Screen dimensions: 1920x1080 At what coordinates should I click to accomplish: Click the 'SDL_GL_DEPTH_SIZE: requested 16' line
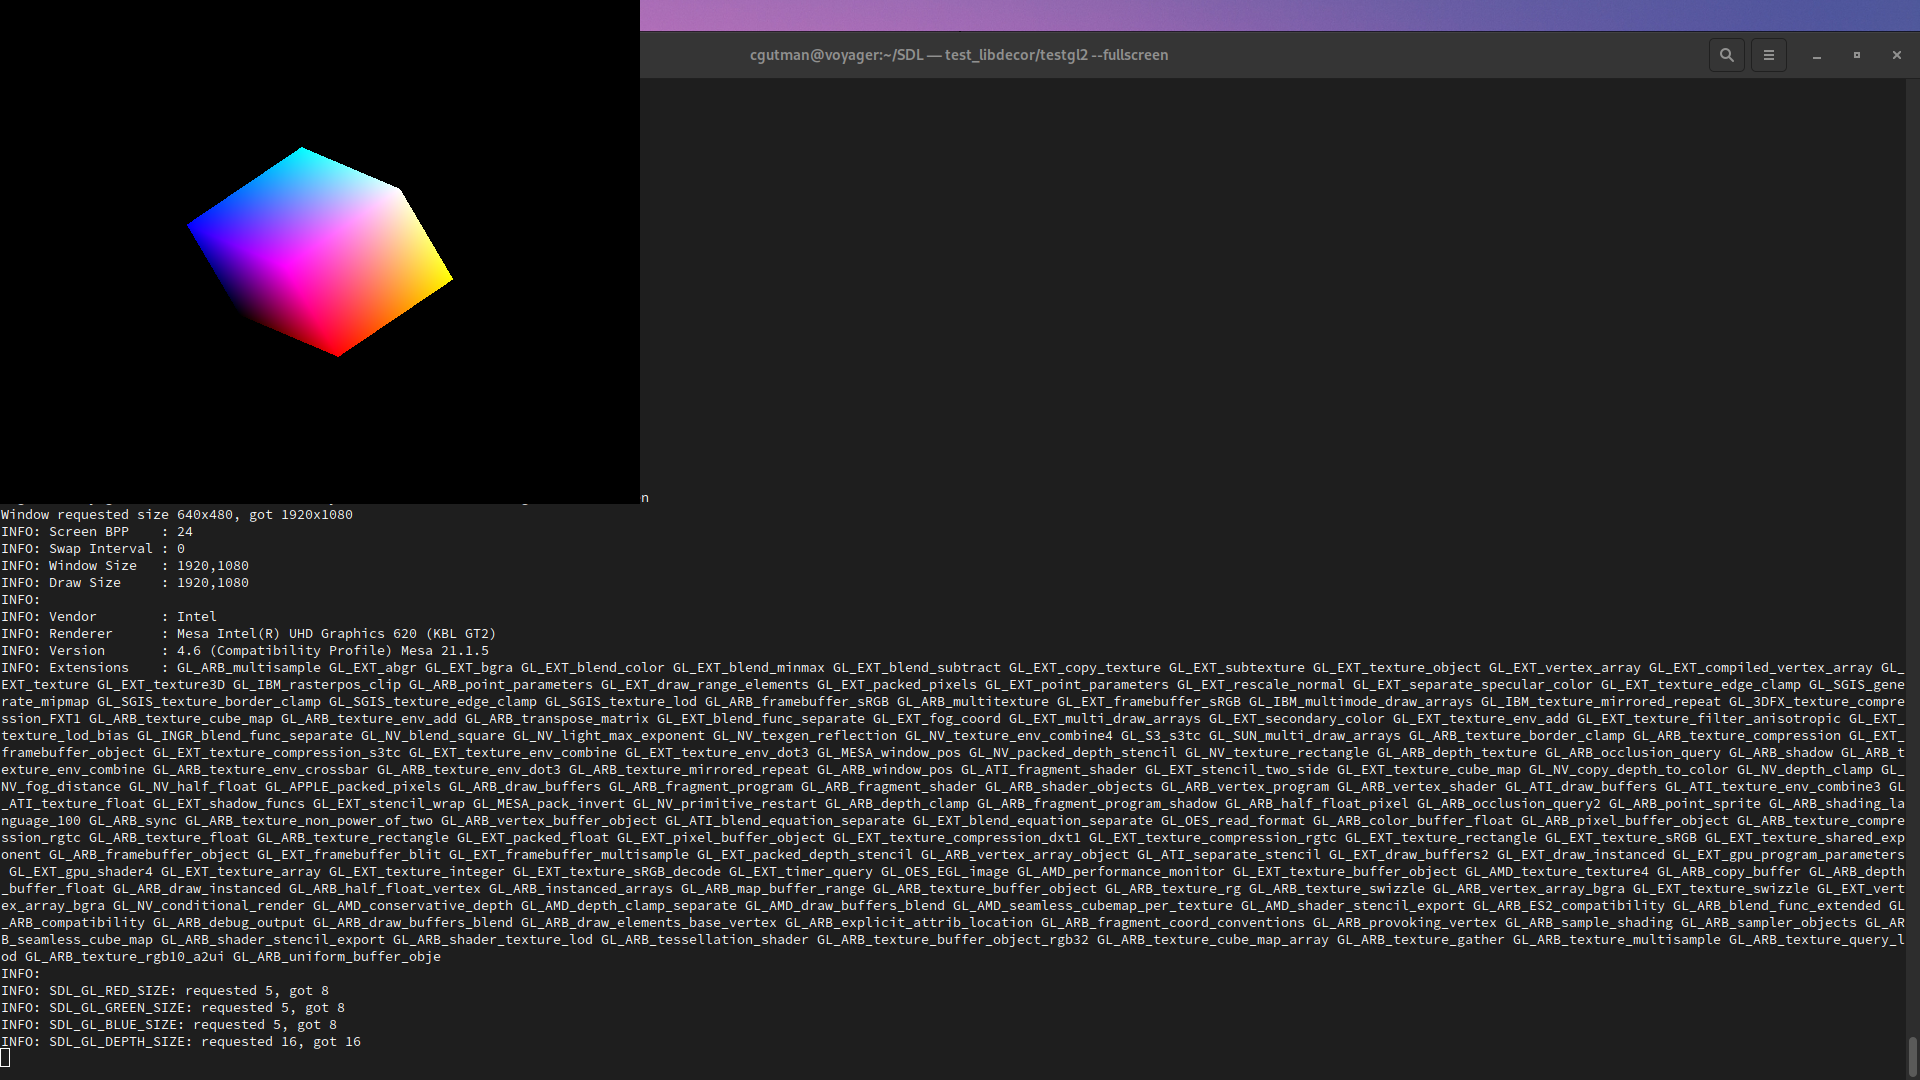[x=181, y=1042]
